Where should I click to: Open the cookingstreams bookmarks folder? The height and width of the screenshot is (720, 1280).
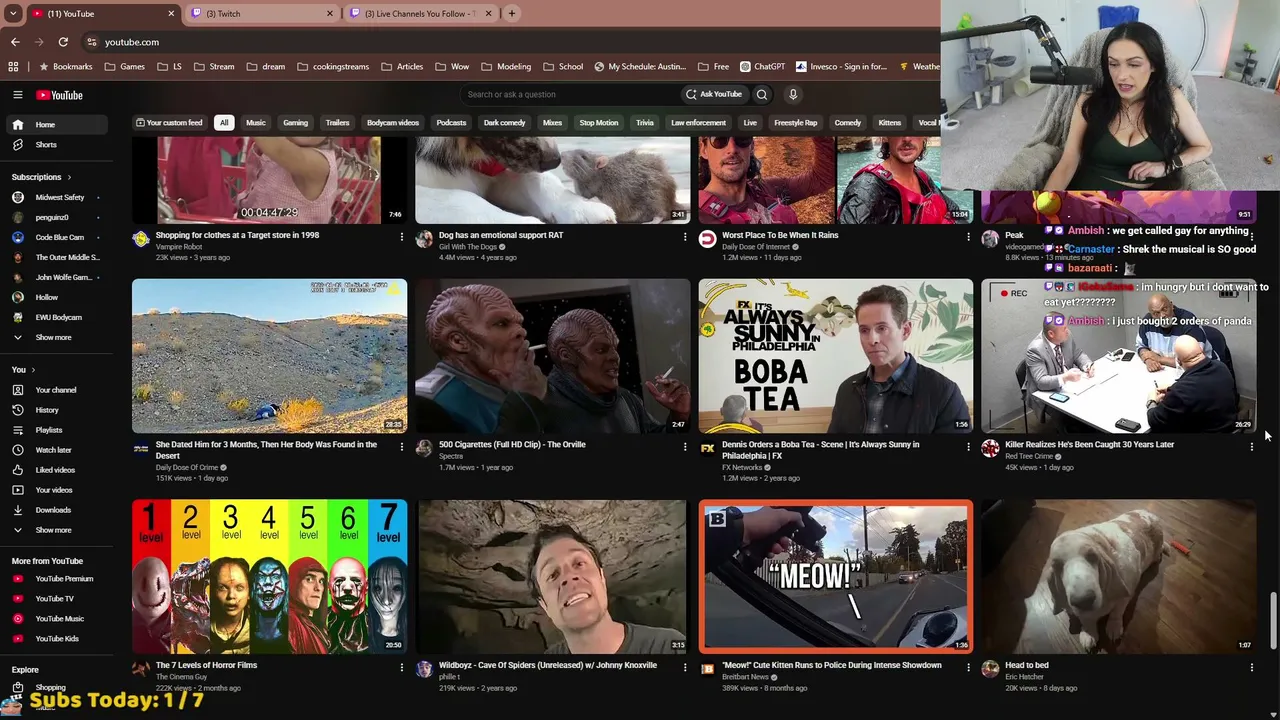[x=333, y=67]
